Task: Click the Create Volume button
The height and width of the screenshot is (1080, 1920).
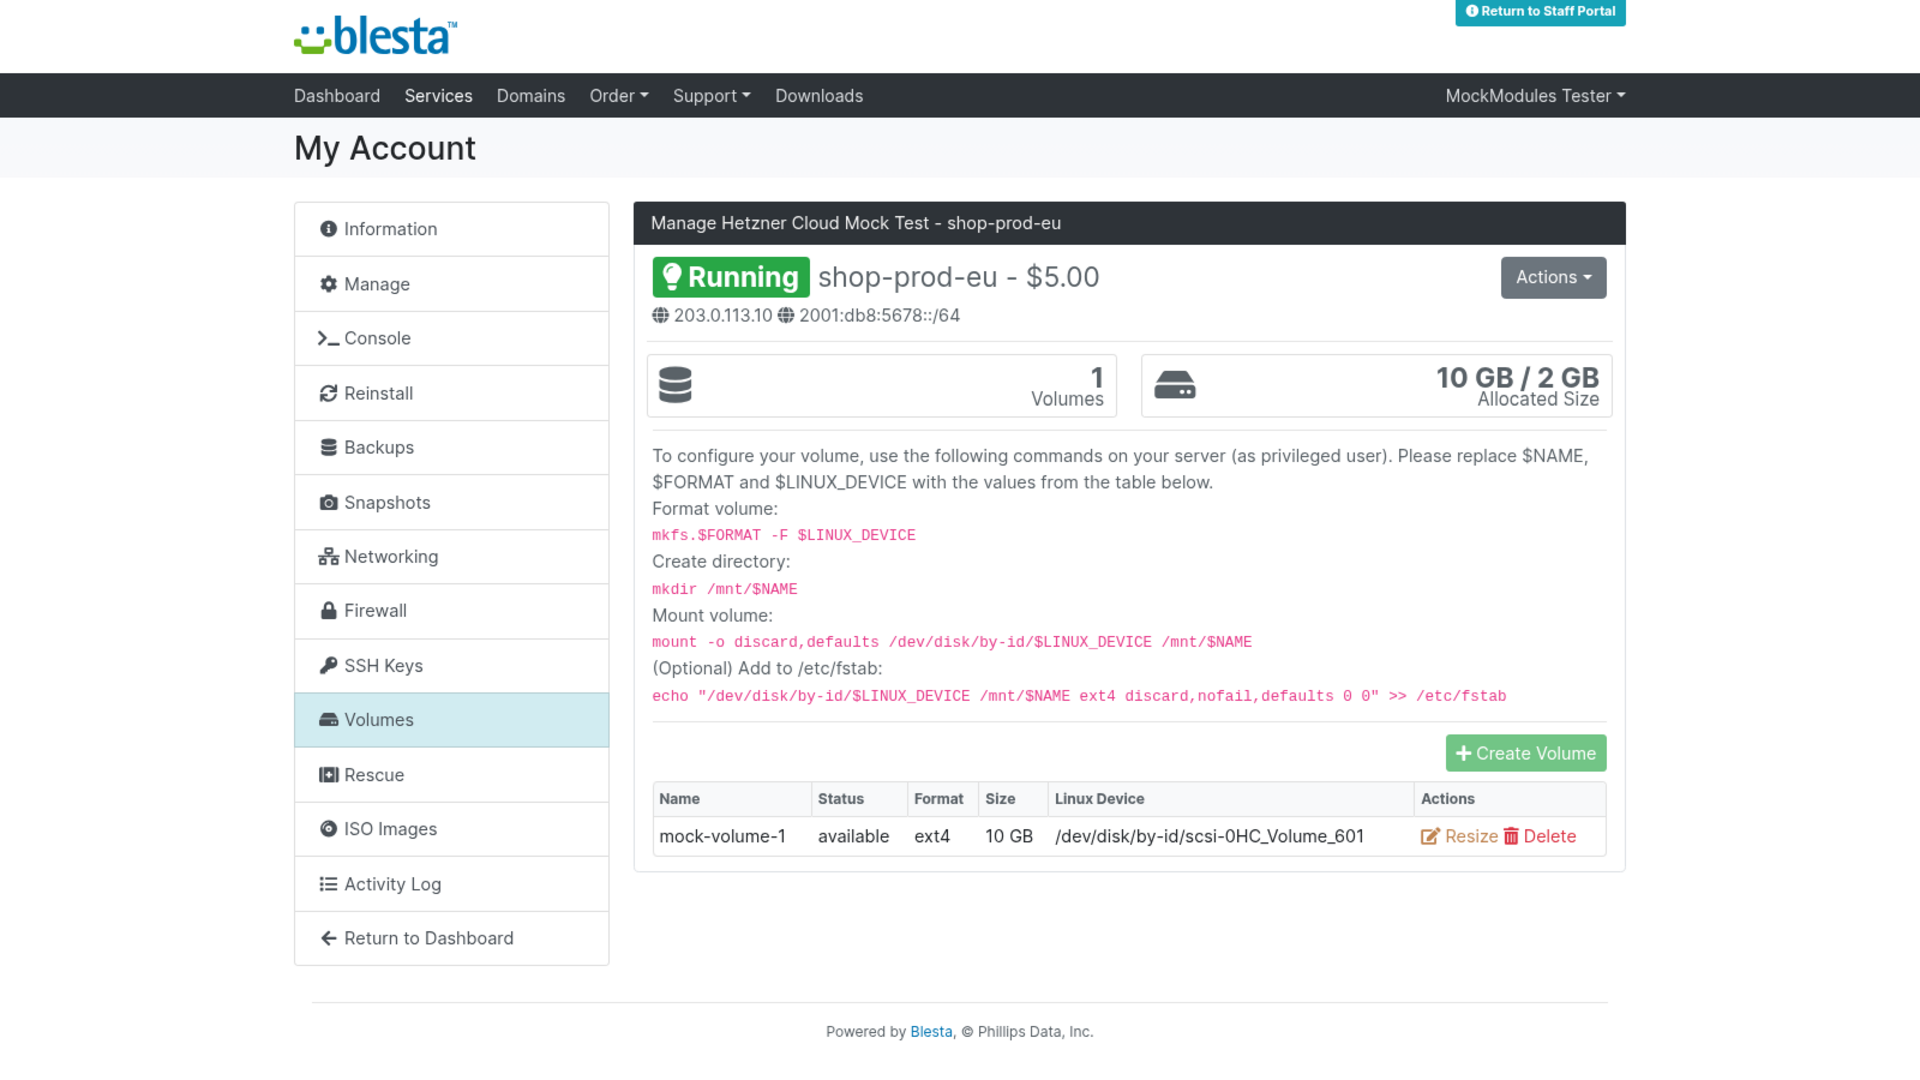Action: click(x=1526, y=754)
